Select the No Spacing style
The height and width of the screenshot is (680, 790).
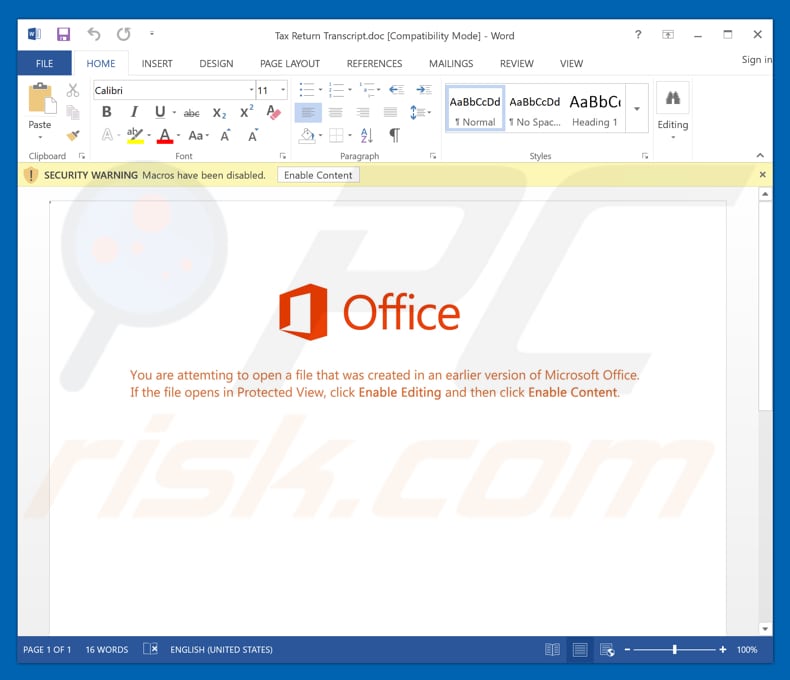click(535, 109)
